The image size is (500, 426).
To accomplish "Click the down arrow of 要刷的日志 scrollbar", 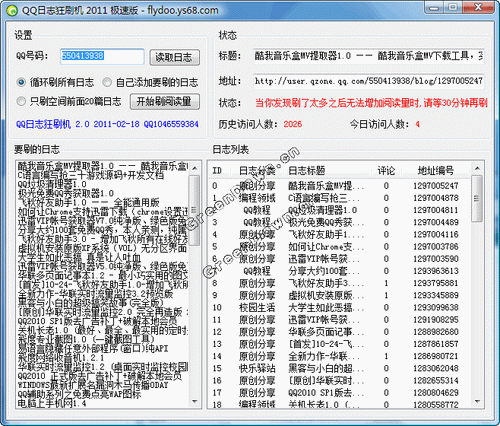I will [x=195, y=402].
